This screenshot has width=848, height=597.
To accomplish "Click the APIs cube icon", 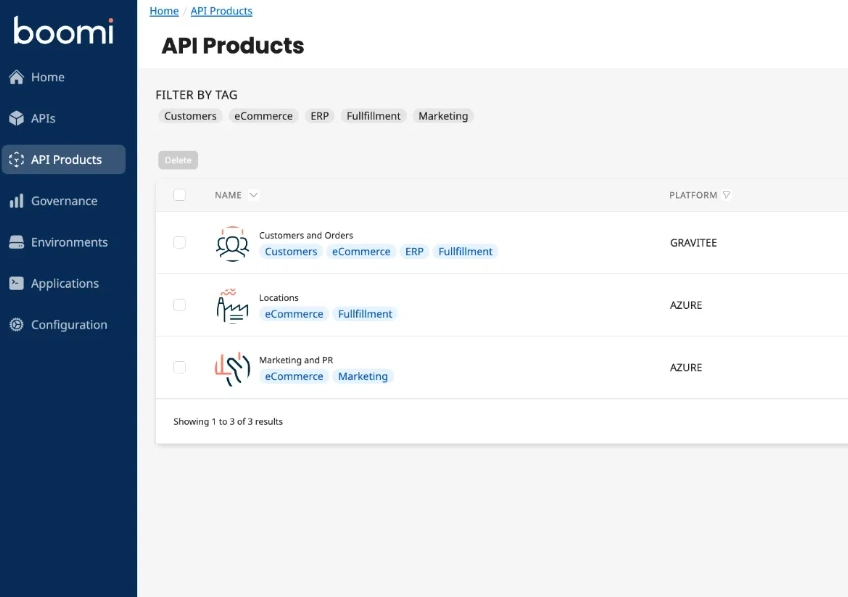I will tap(16, 118).
